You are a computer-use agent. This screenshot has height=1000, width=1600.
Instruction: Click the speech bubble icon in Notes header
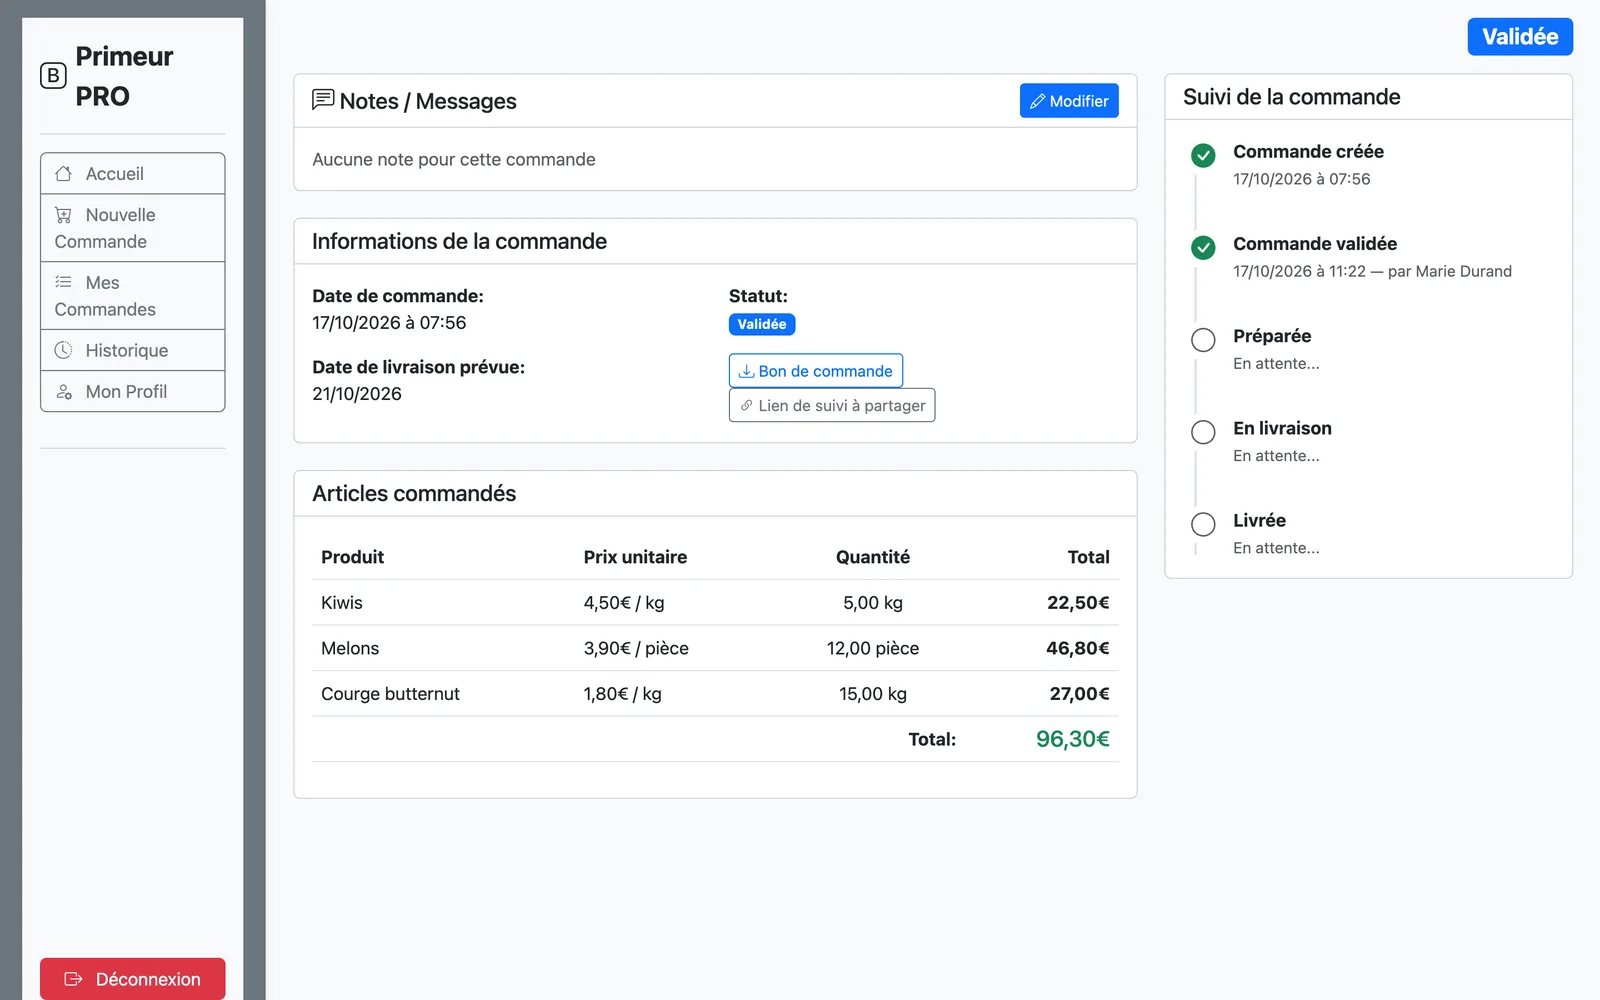pyautogui.click(x=323, y=100)
